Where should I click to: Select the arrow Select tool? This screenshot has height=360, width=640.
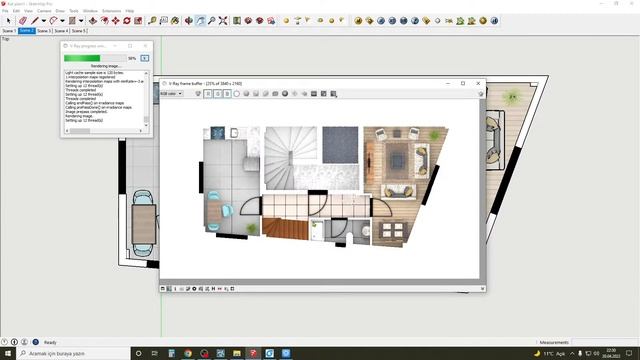click(9, 20)
